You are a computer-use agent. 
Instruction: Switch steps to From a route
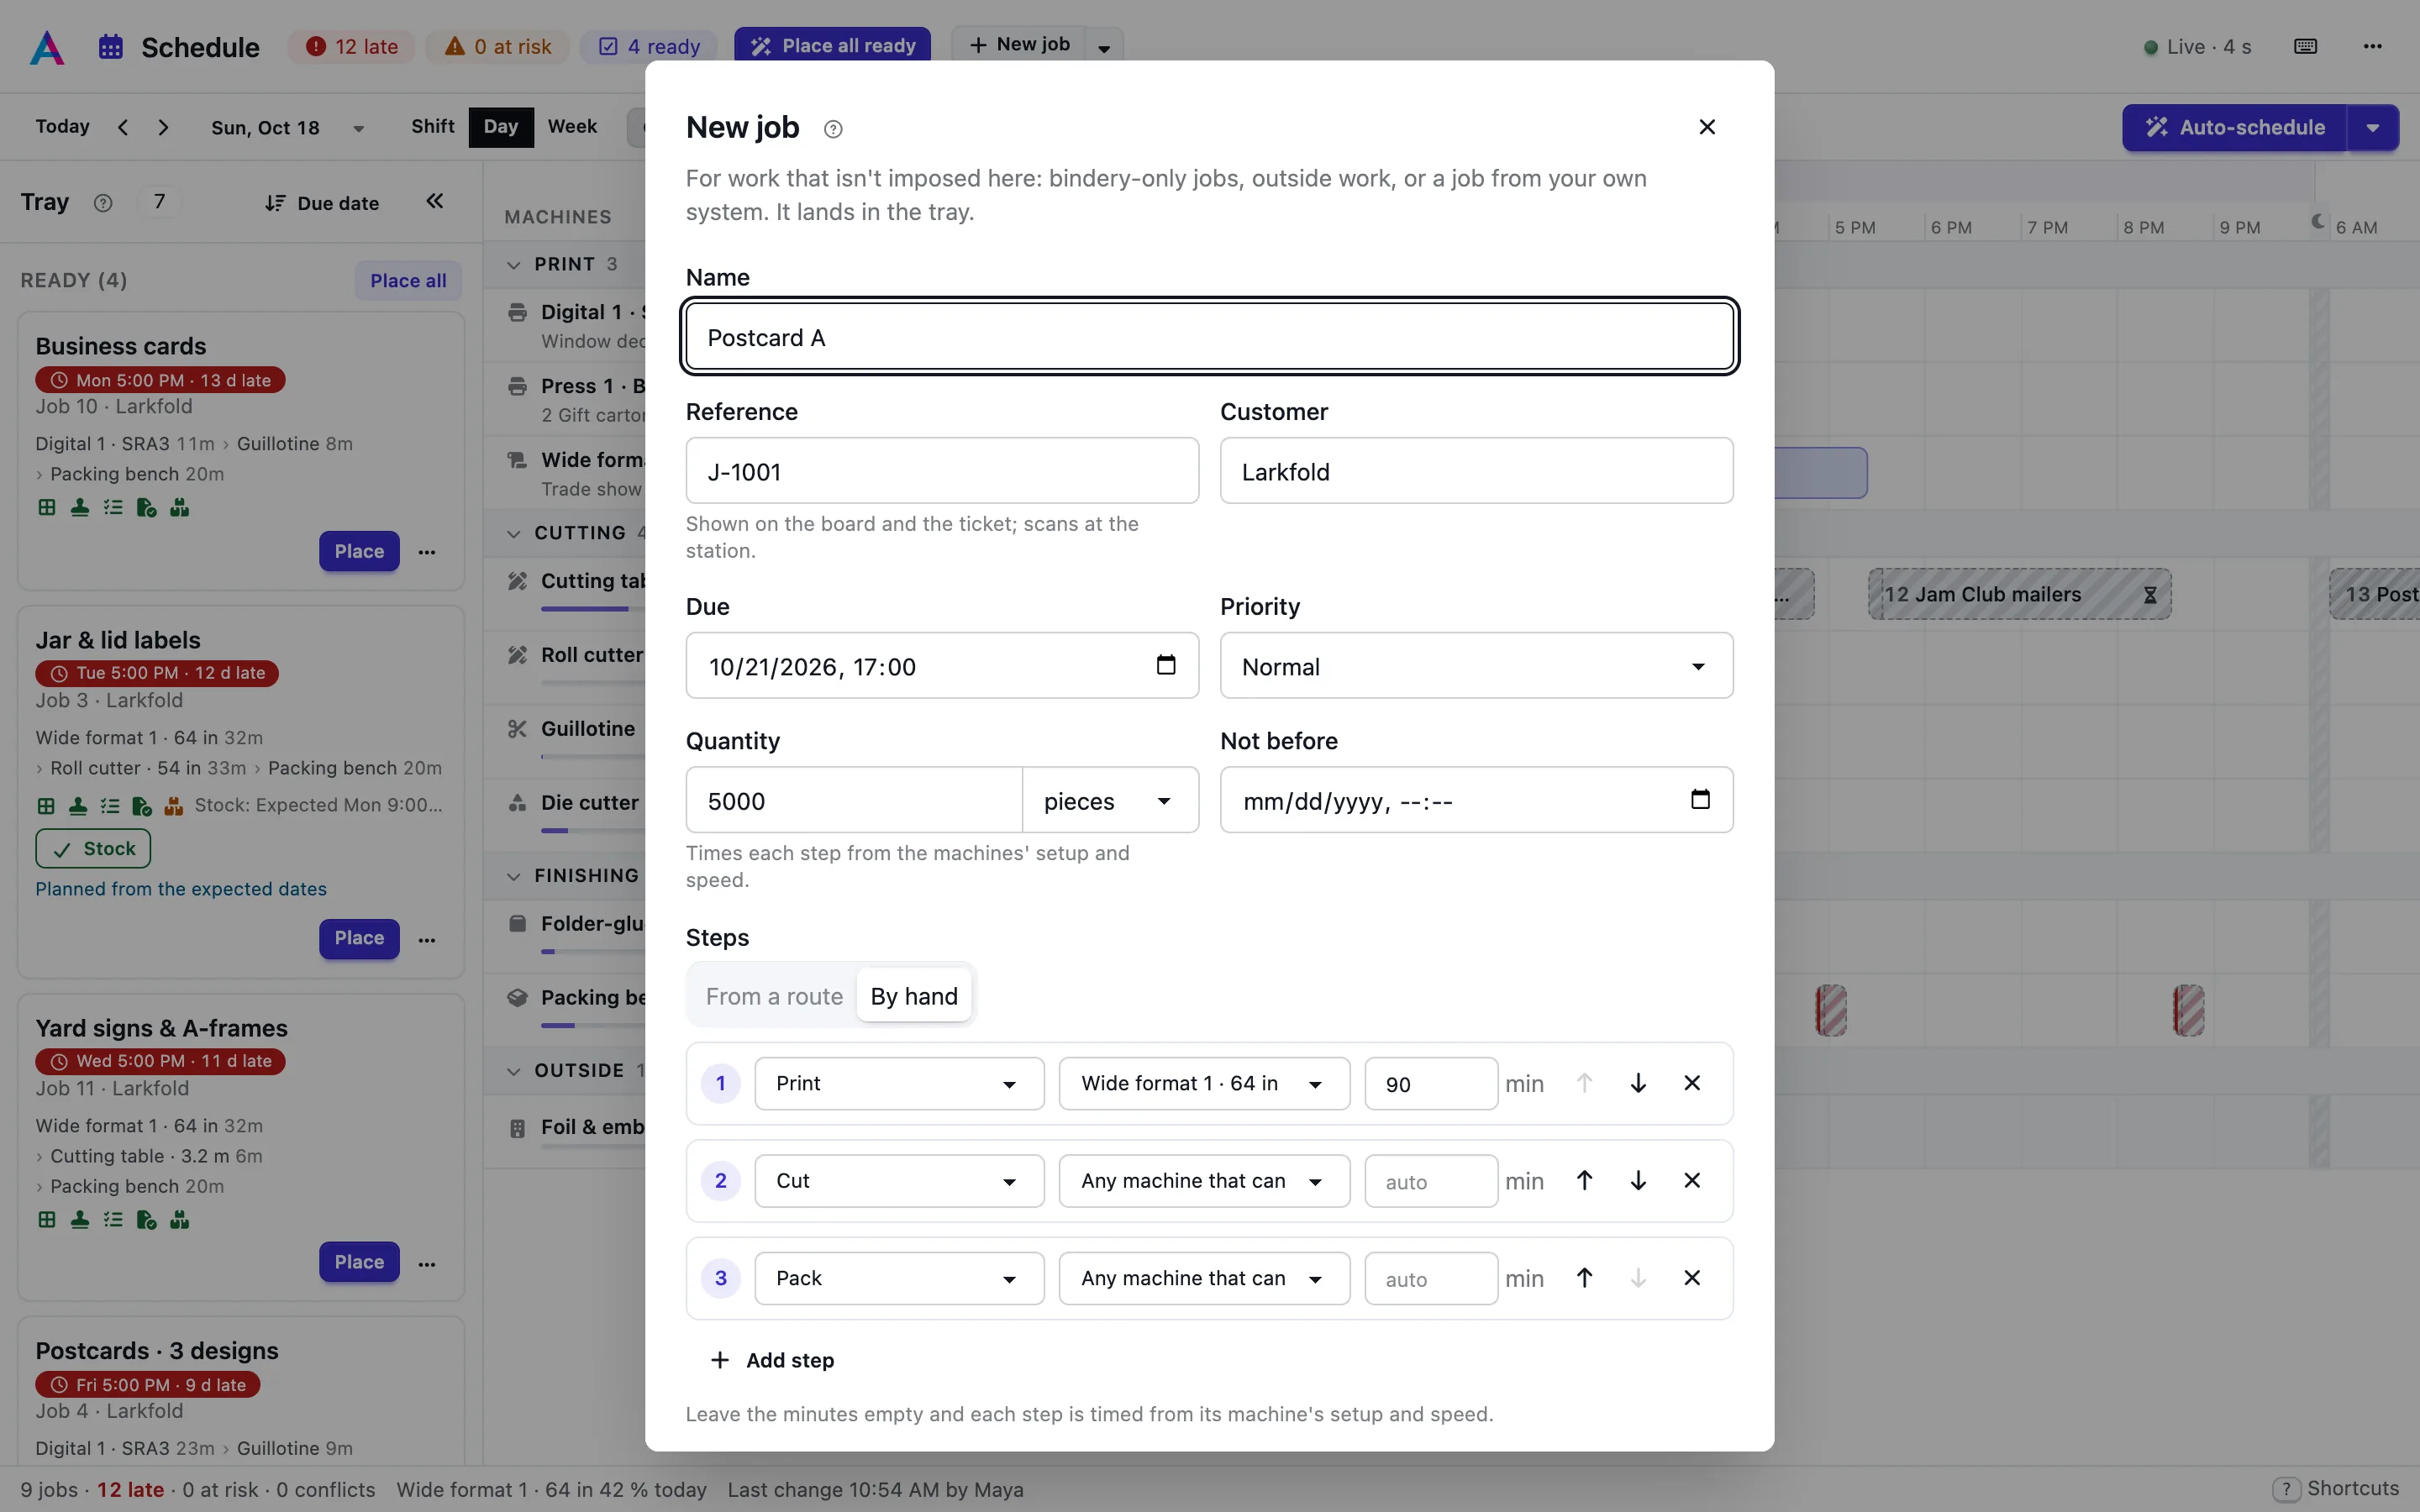(774, 996)
